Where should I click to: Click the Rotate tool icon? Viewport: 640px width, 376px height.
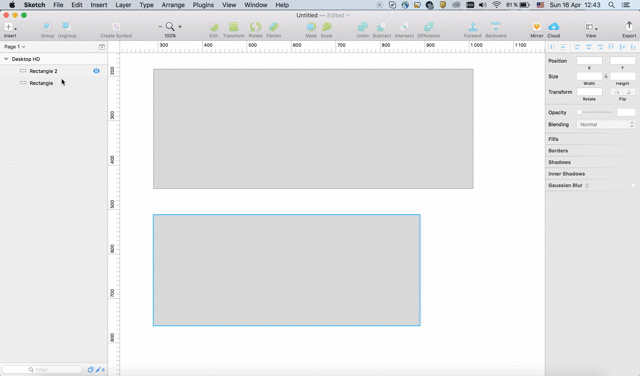click(x=256, y=27)
